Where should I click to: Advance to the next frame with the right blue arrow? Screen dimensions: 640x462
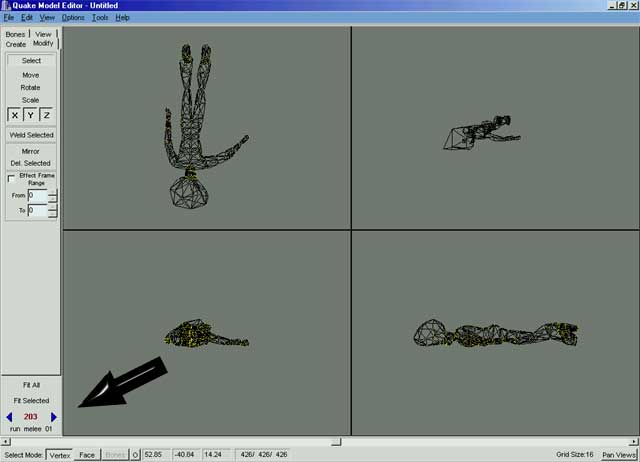click(x=53, y=416)
